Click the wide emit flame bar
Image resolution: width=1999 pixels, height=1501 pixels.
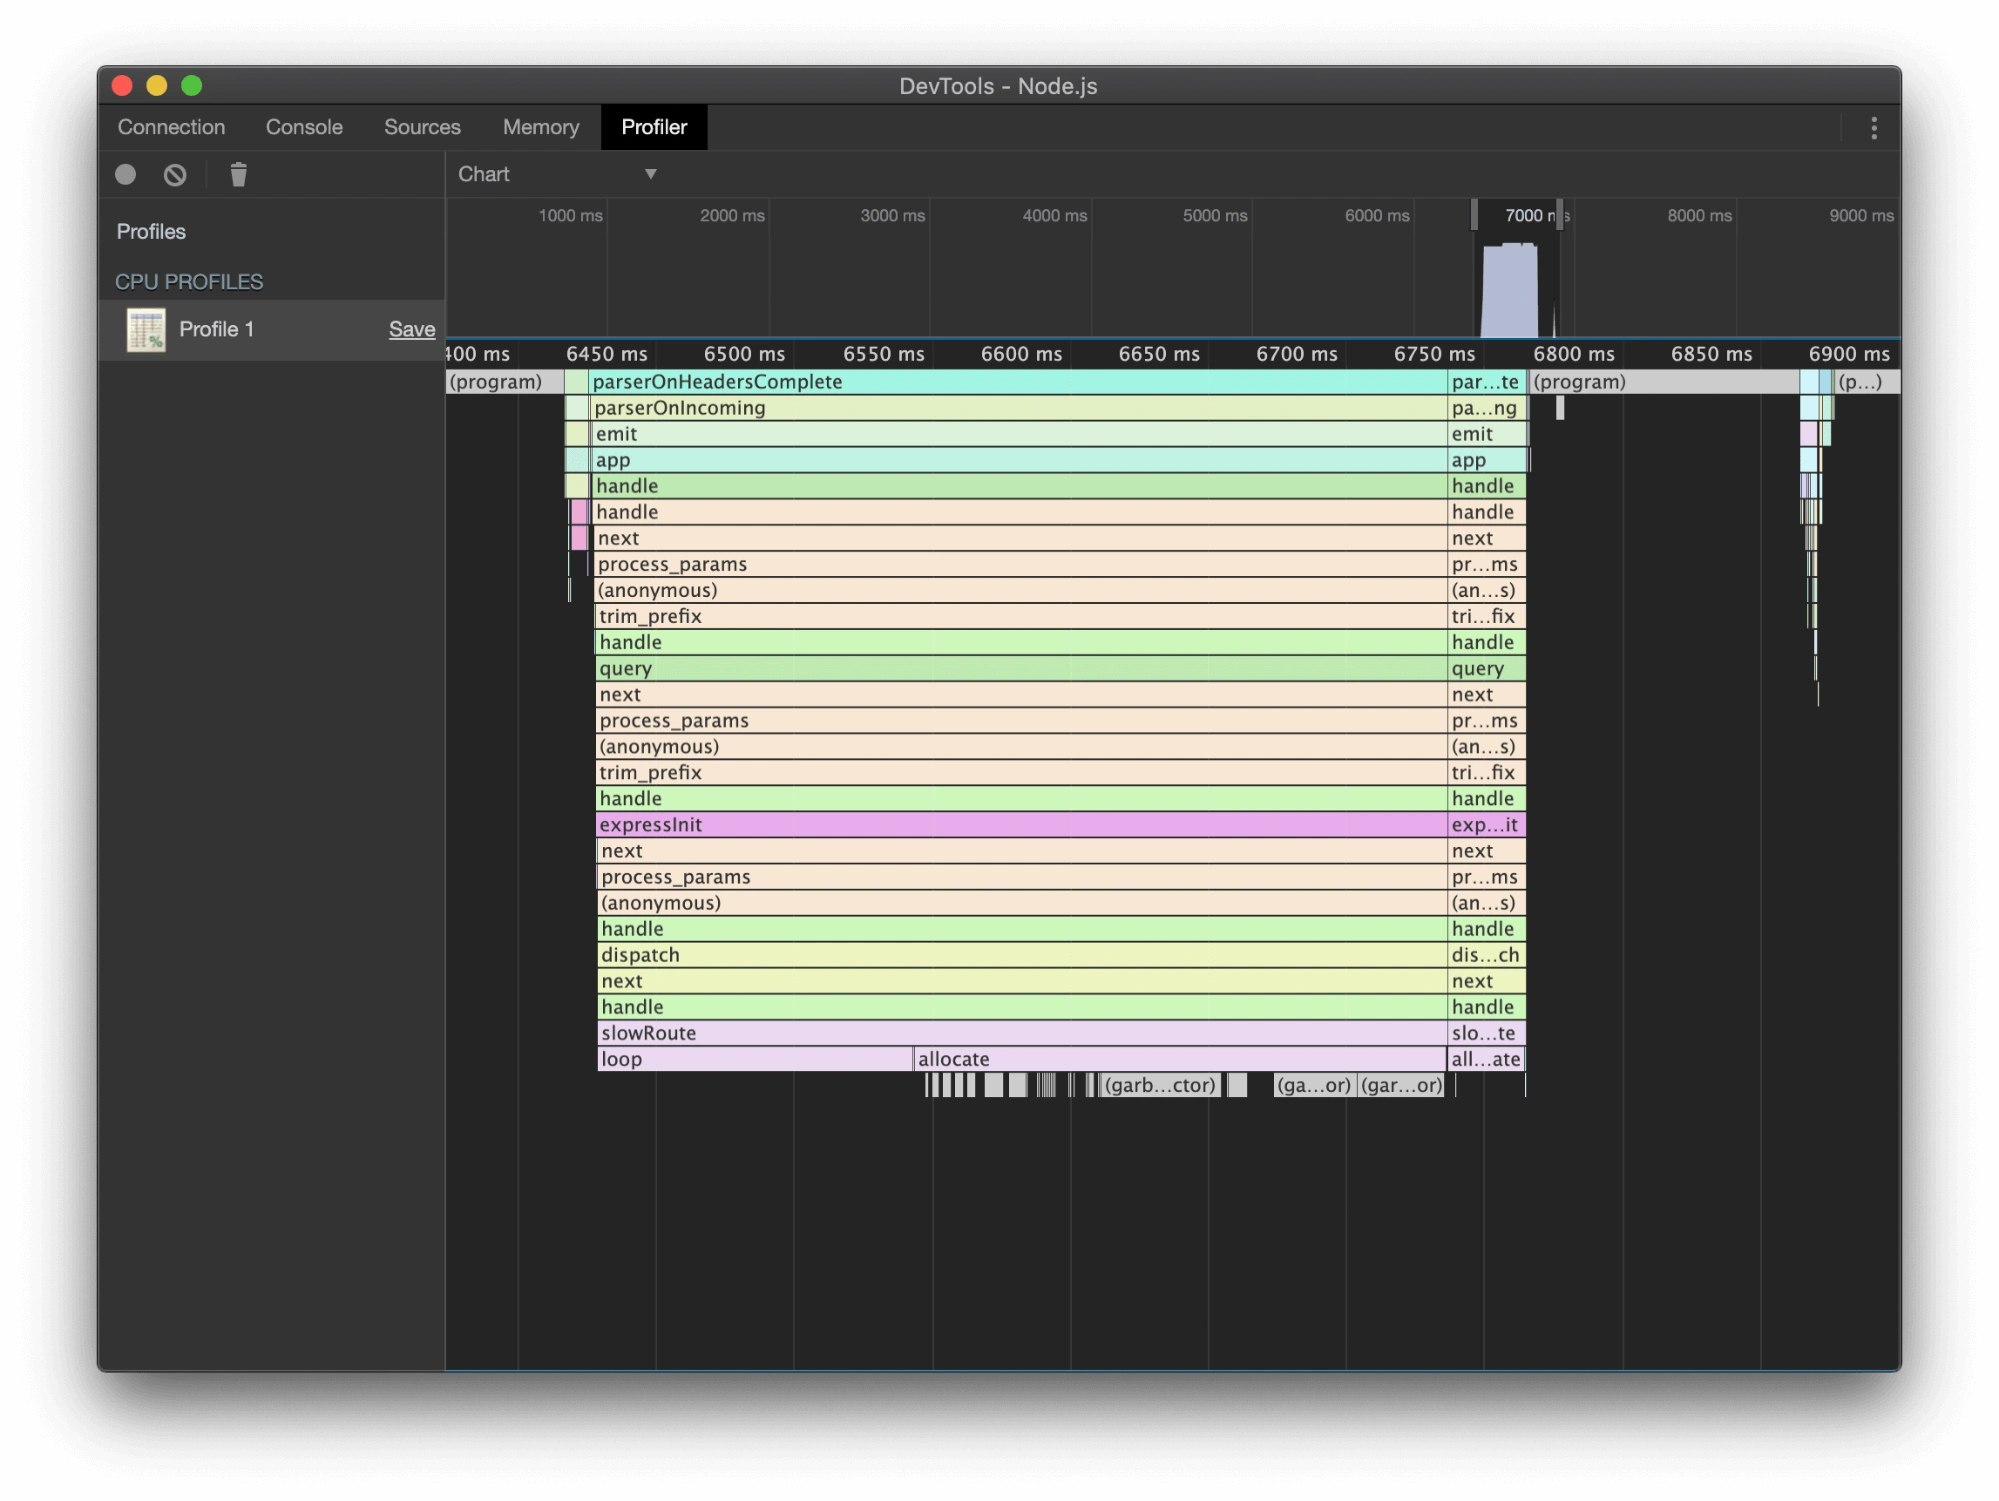tap(1019, 434)
